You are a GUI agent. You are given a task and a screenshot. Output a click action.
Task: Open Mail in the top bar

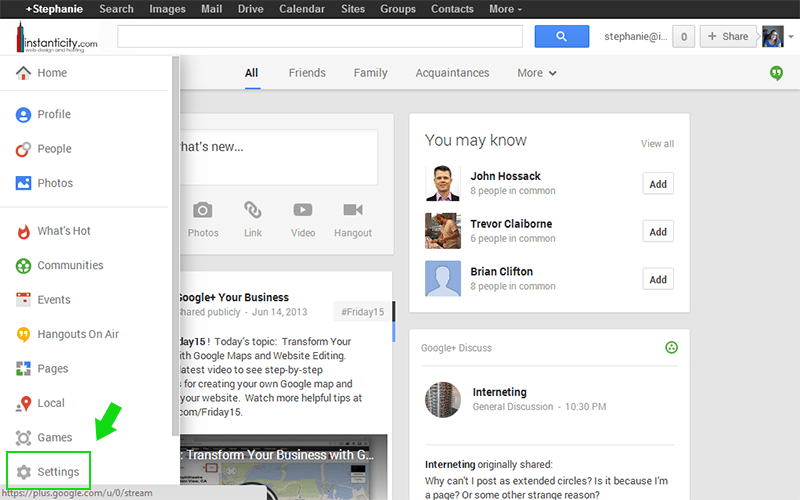coord(211,9)
